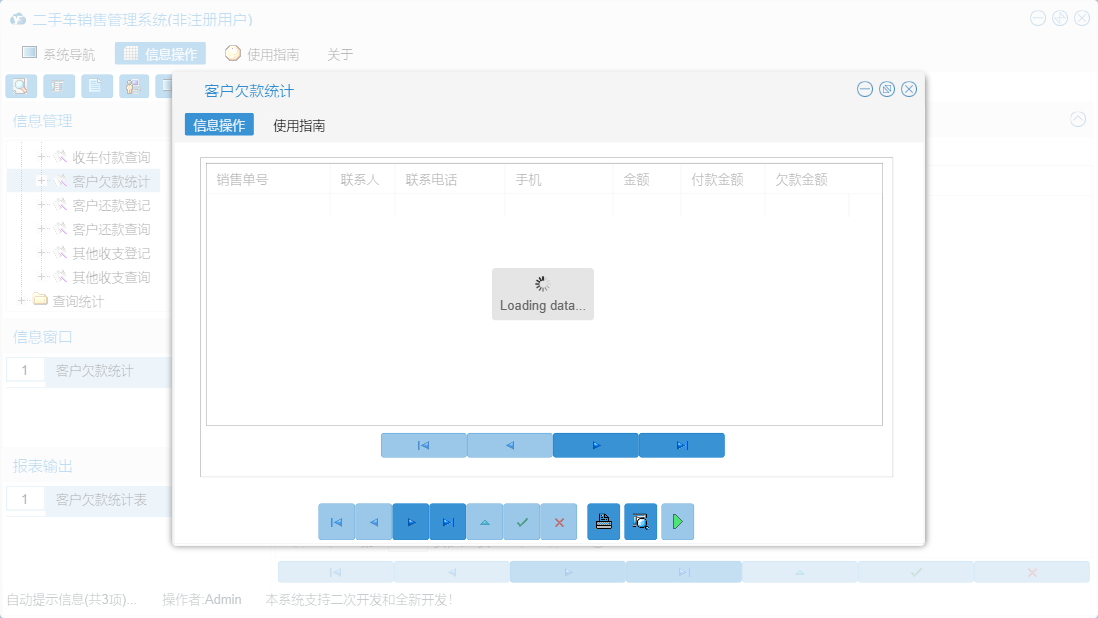This screenshot has height=618, width=1098.
Task: Jump to the last record in the dialog toolbar
Action: pos(447,521)
